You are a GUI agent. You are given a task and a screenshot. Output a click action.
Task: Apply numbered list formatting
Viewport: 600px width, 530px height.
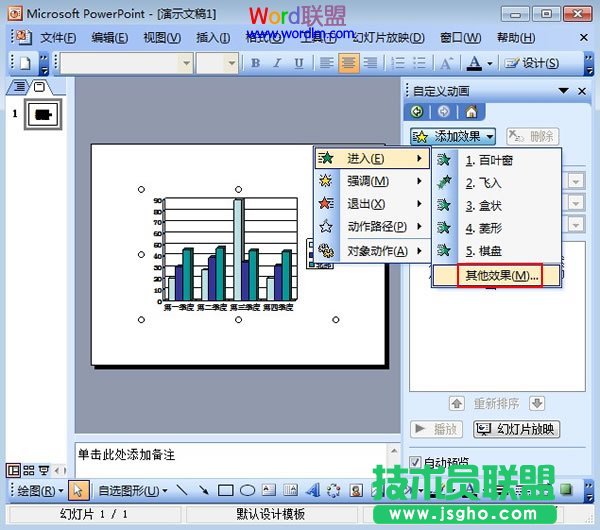pyautogui.click(x=398, y=63)
